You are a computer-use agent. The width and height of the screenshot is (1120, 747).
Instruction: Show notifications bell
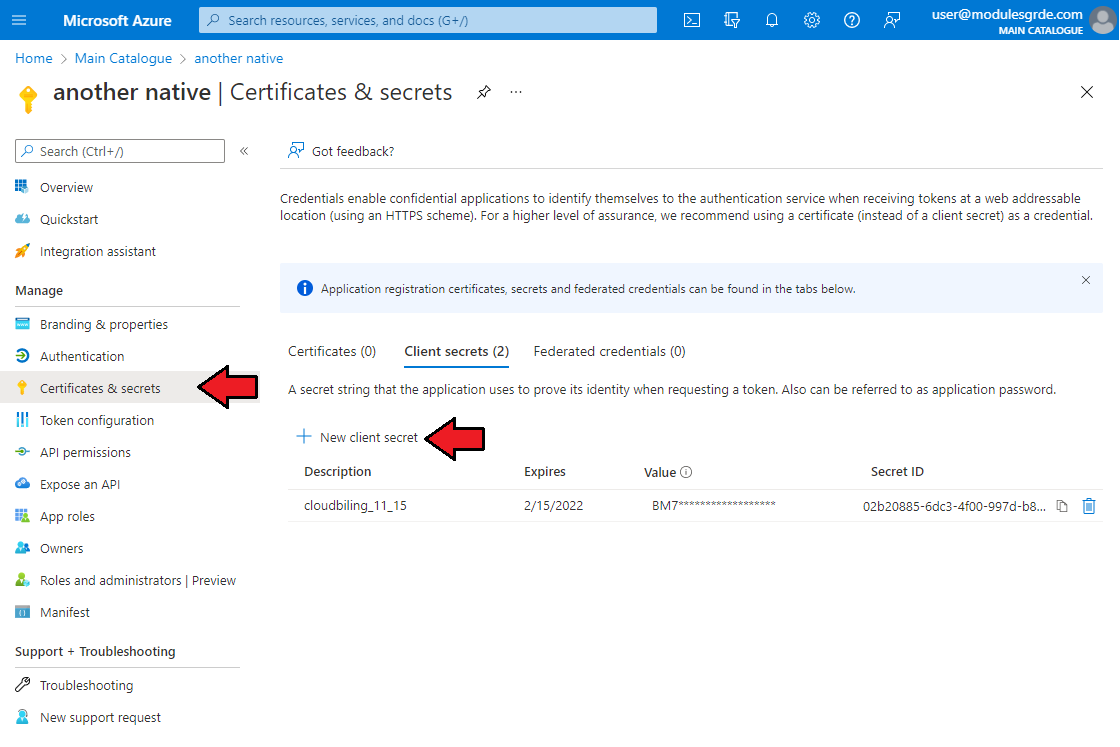point(771,20)
